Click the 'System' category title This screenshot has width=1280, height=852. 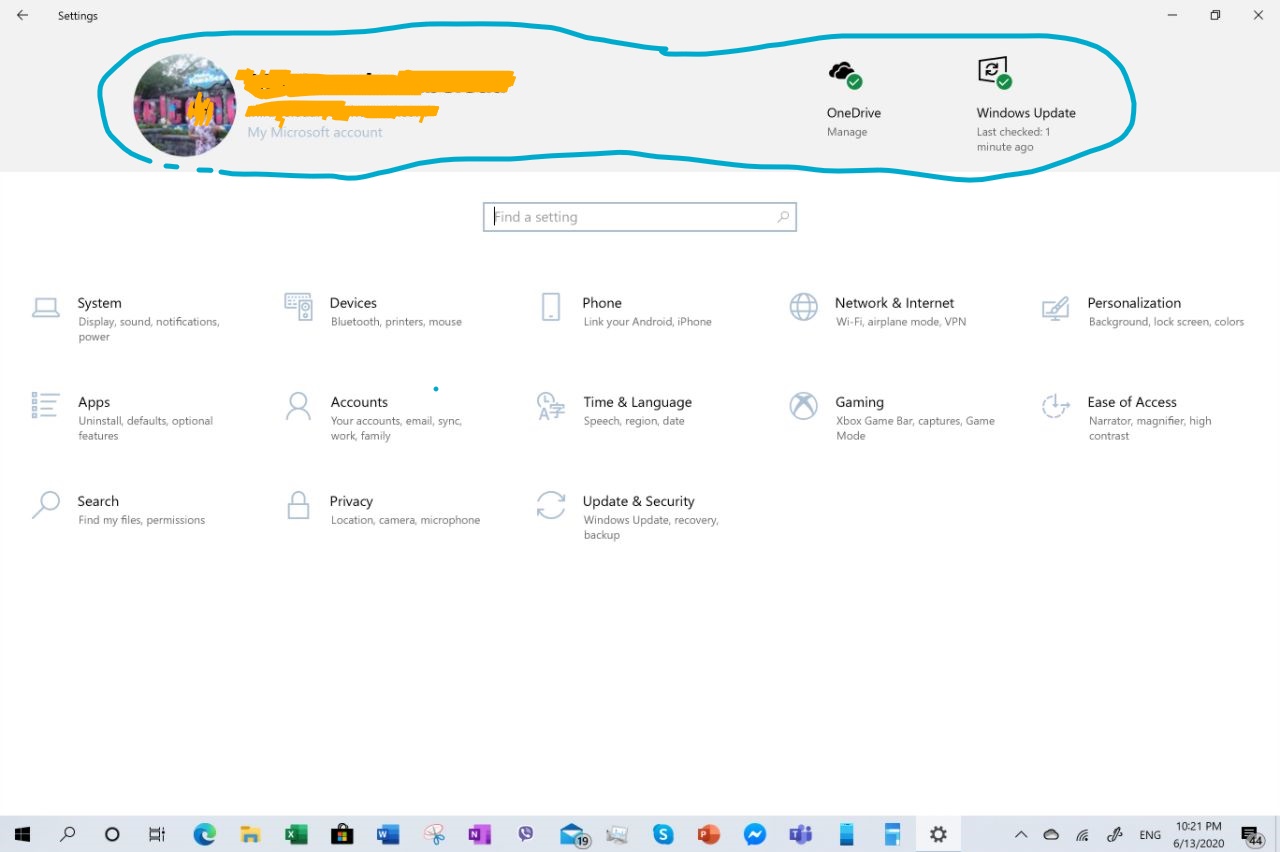pyautogui.click(x=100, y=303)
